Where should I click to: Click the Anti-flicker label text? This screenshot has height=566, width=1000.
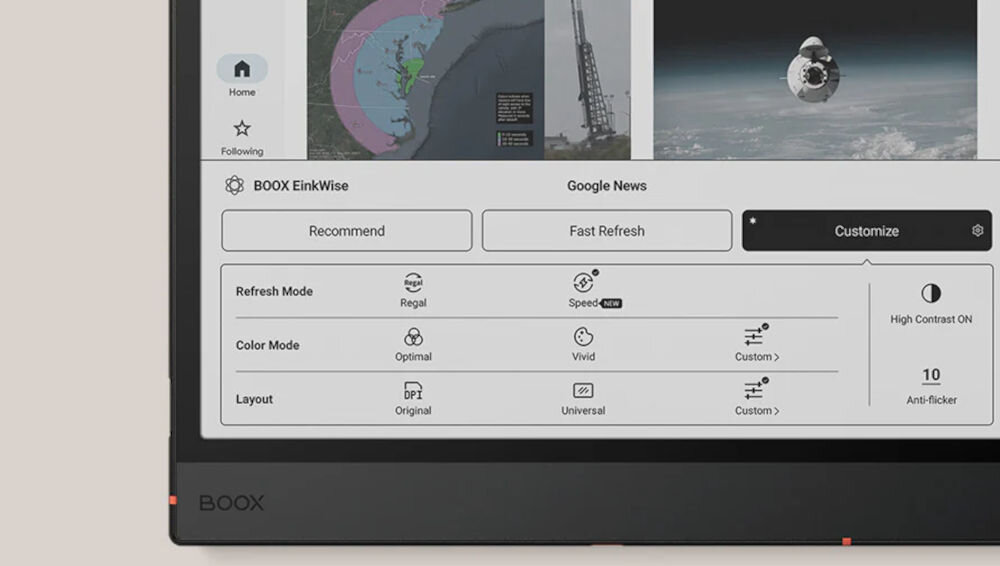pos(931,400)
